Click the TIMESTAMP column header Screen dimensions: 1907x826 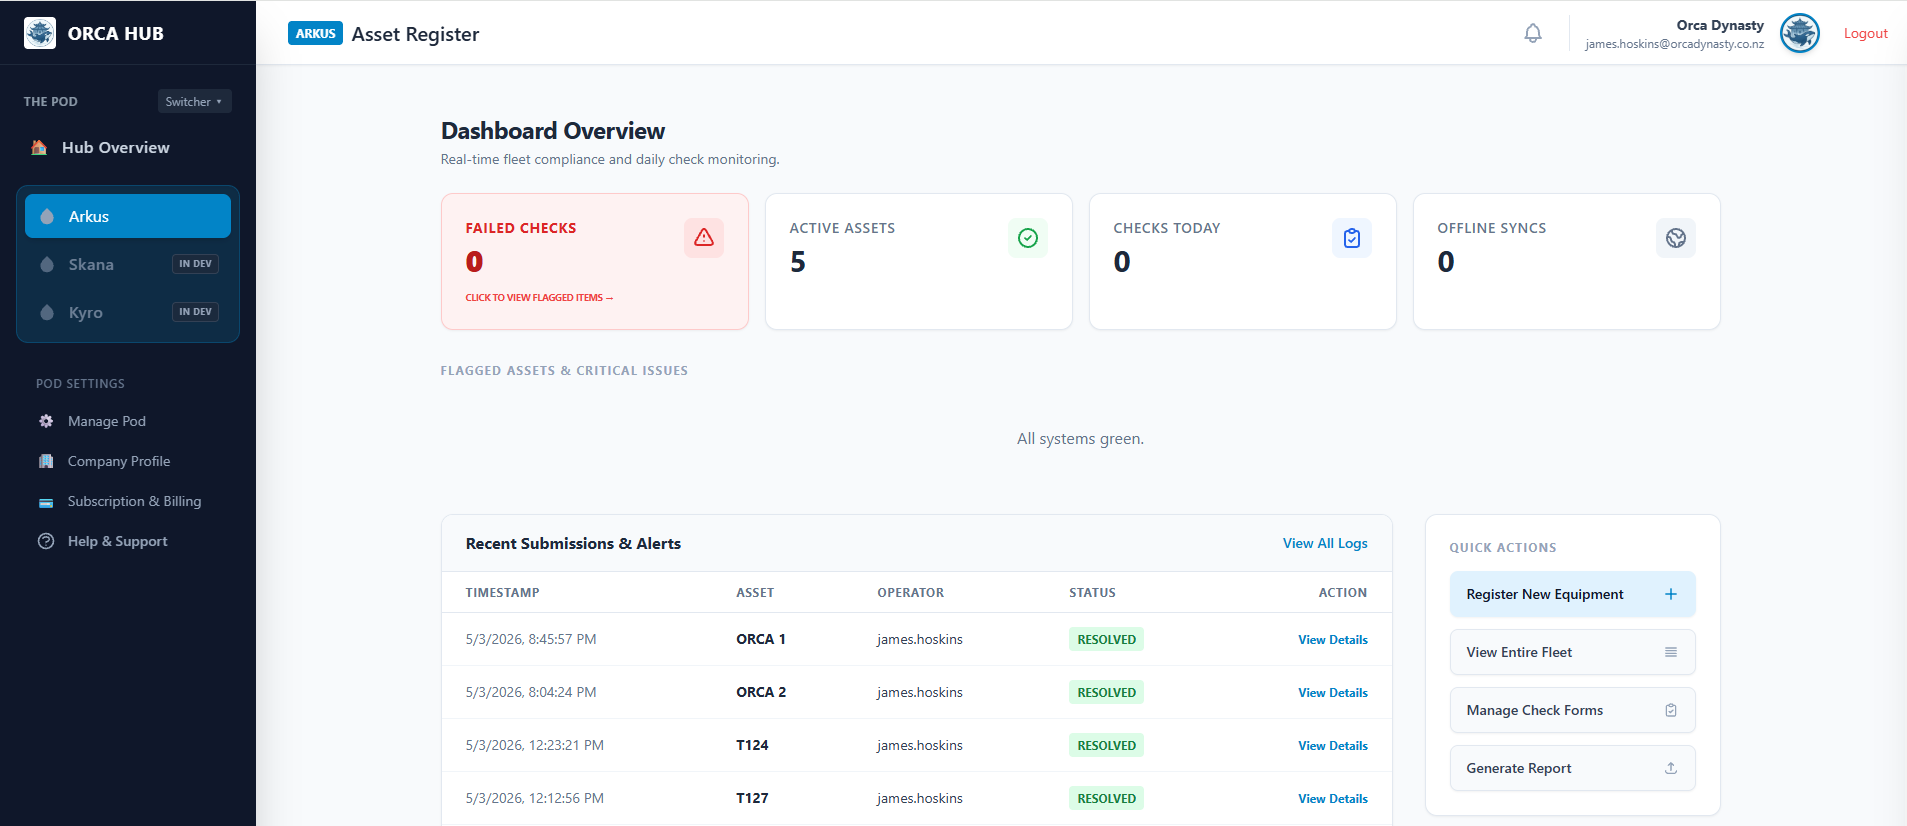click(502, 592)
